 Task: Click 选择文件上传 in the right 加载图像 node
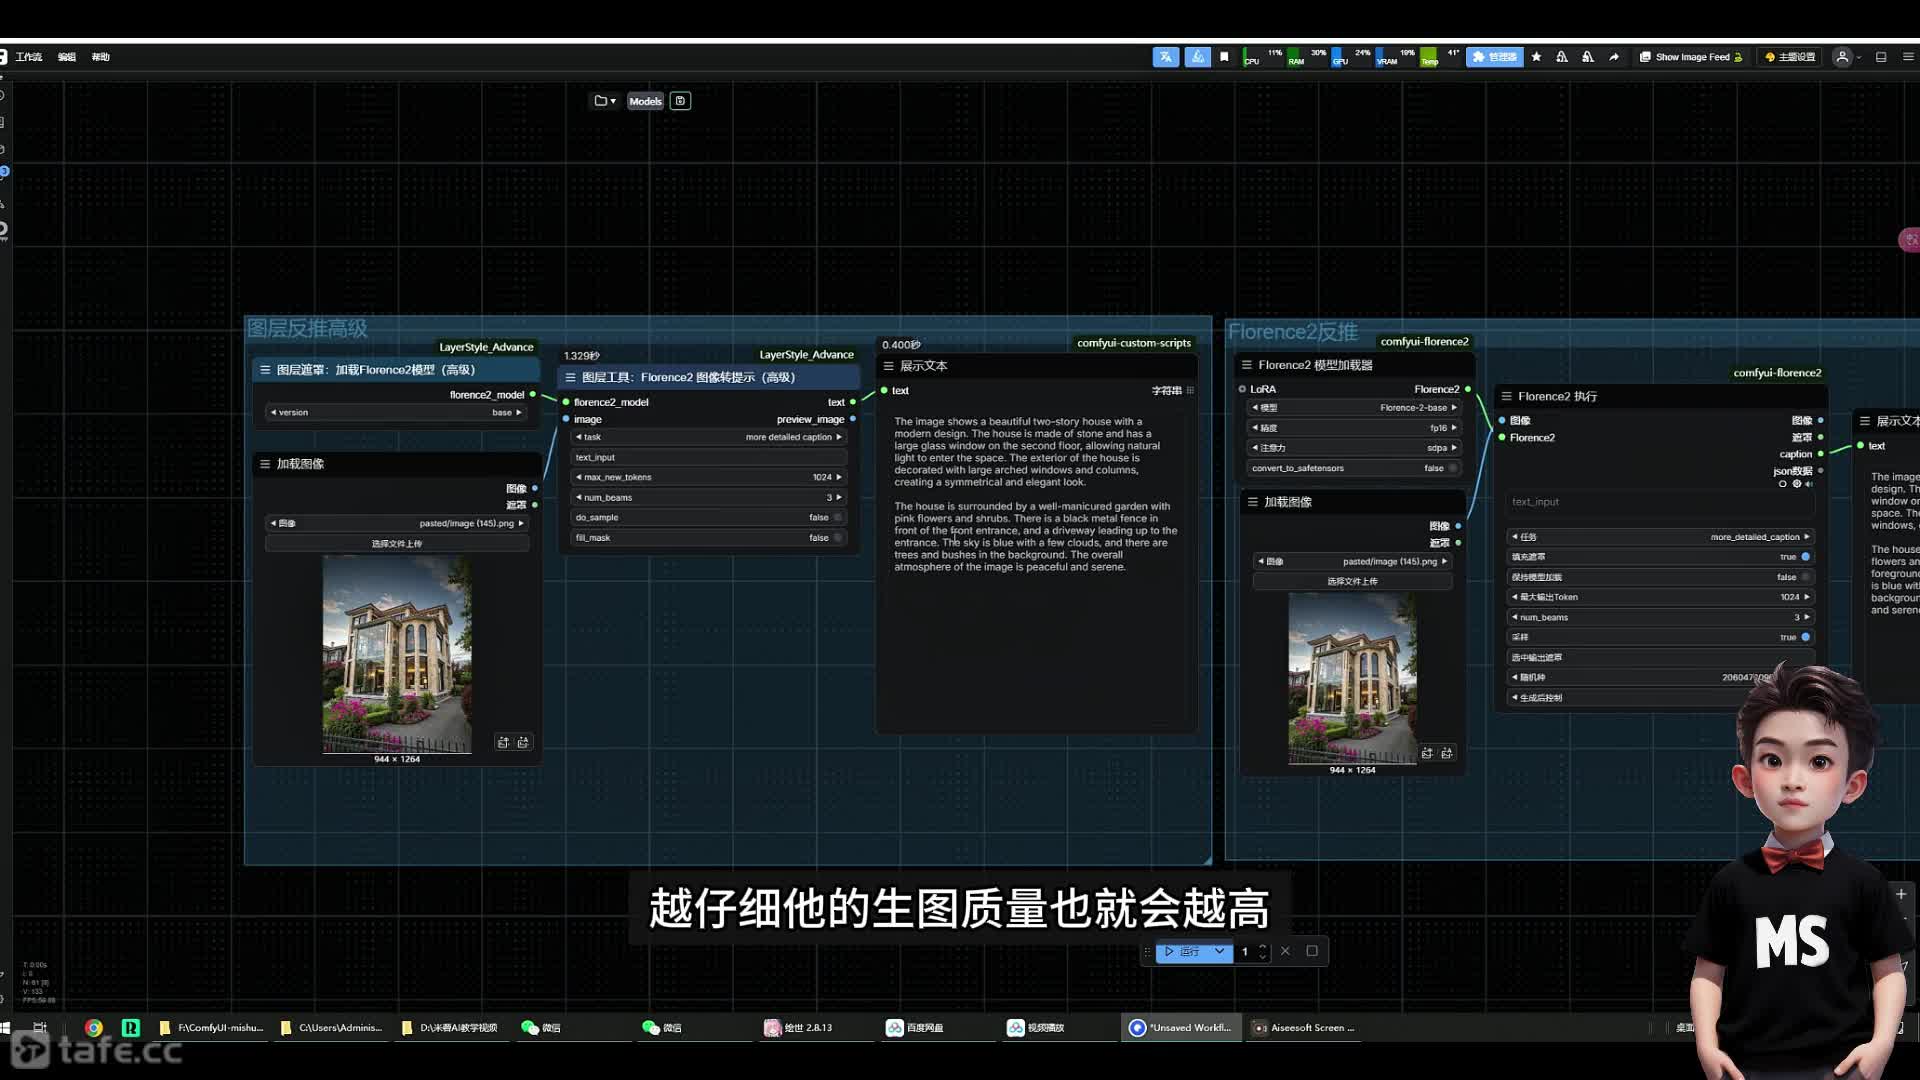(x=1353, y=581)
